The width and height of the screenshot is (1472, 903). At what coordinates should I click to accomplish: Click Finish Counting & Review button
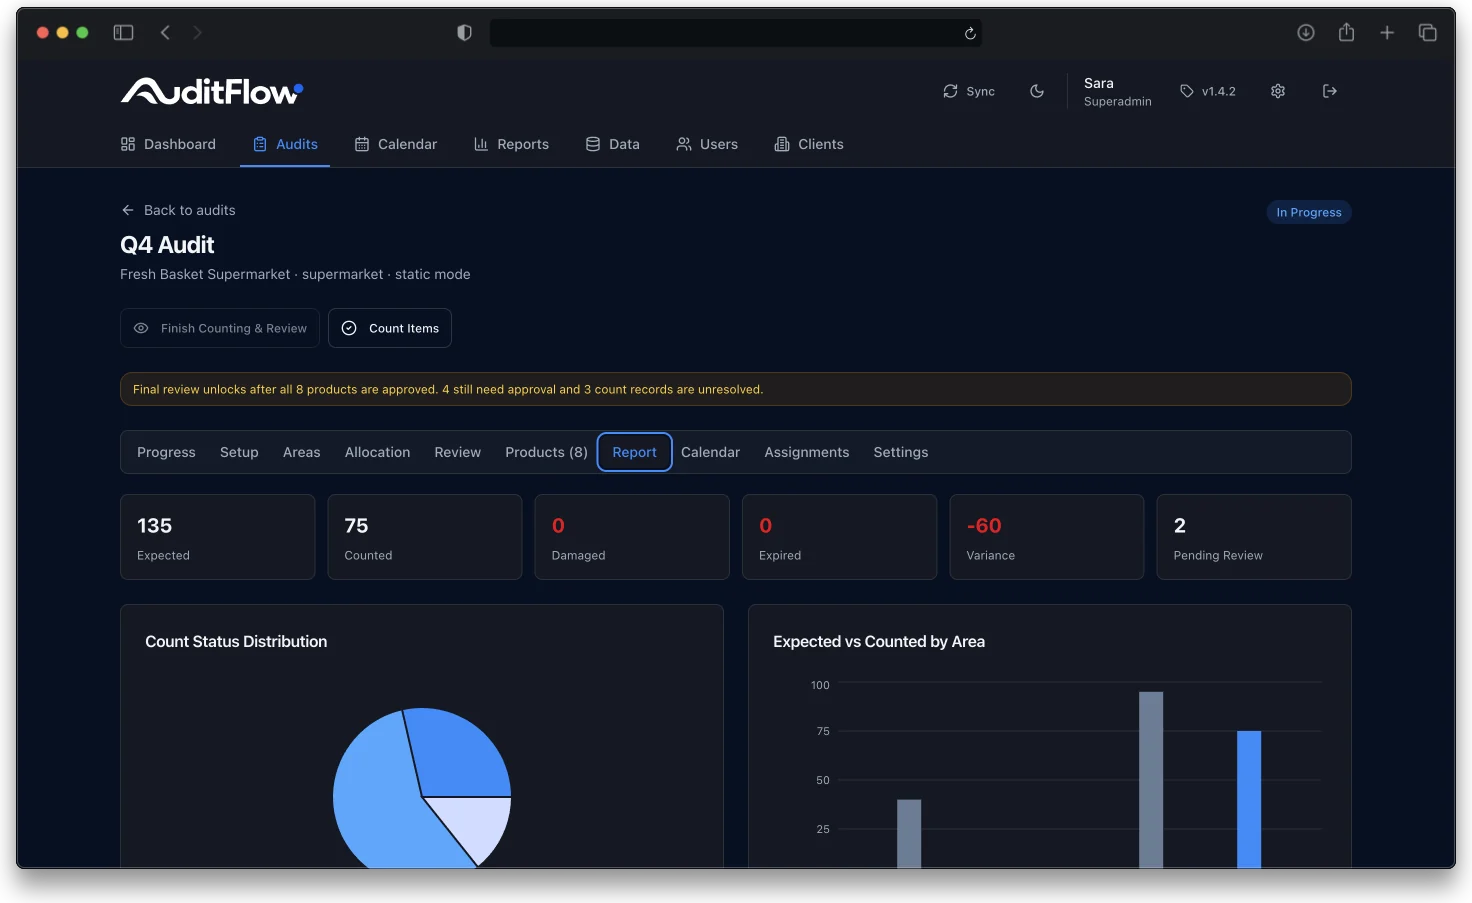tap(220, 328)
